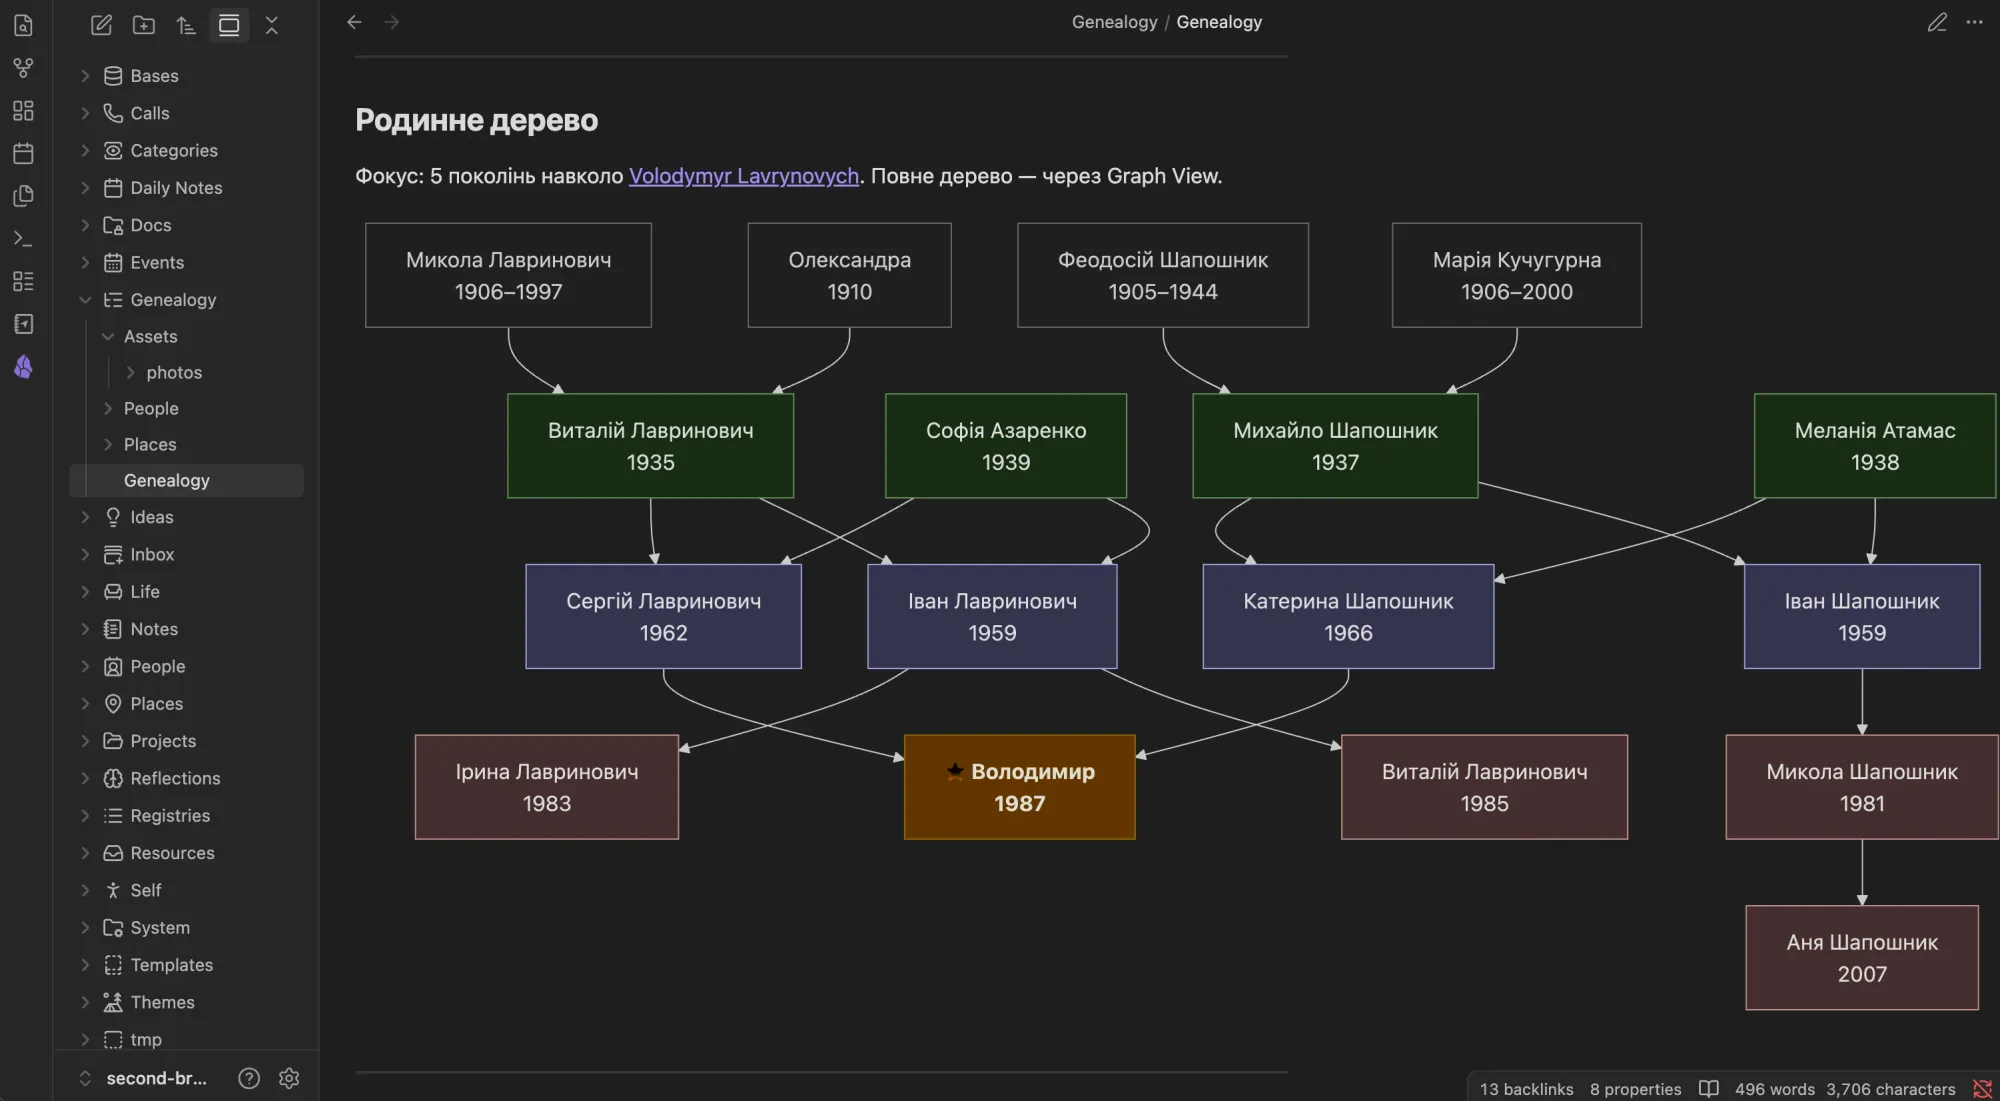Click the highlighted Володимир 1987 node

click(1019, 788)
